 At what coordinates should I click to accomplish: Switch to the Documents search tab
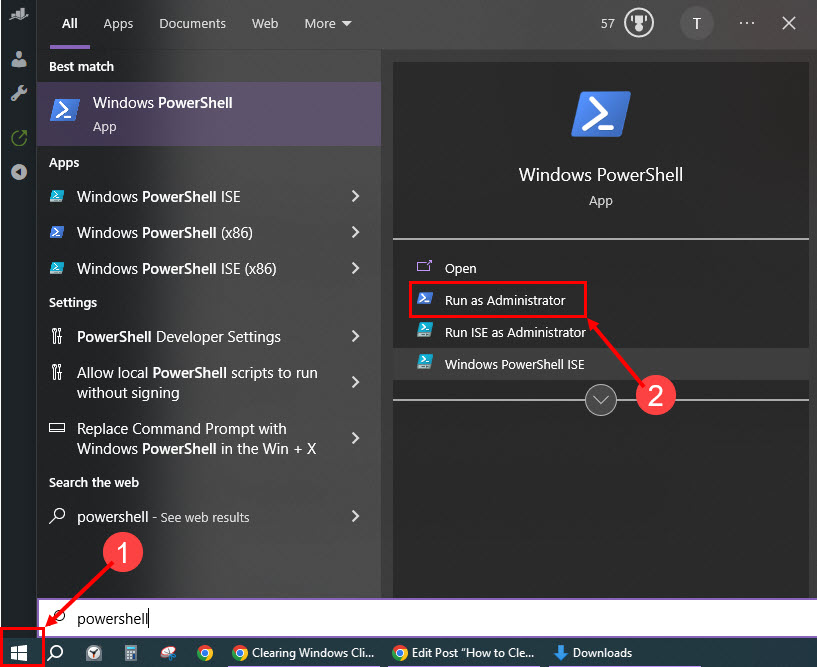click(x=192, y=23)
